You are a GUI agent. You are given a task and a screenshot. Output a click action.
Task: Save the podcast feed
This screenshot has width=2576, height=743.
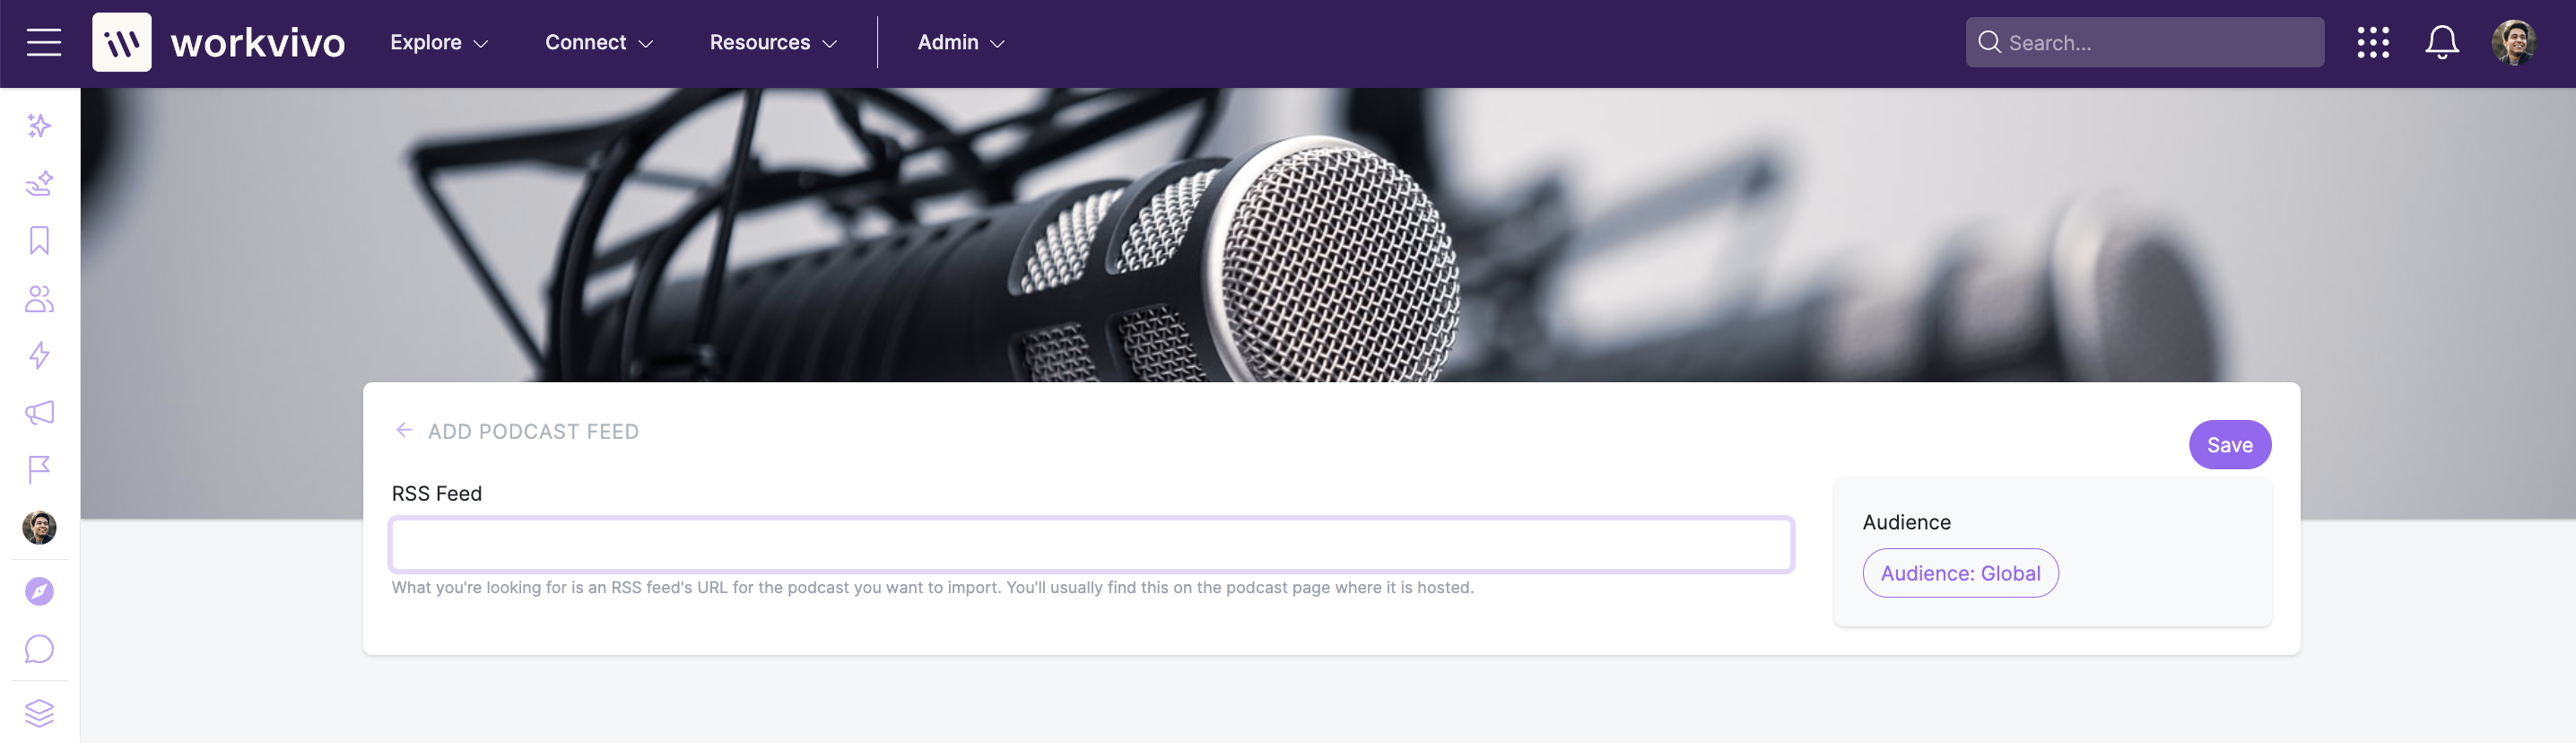pyautogui.click(x=2229, y=445)
